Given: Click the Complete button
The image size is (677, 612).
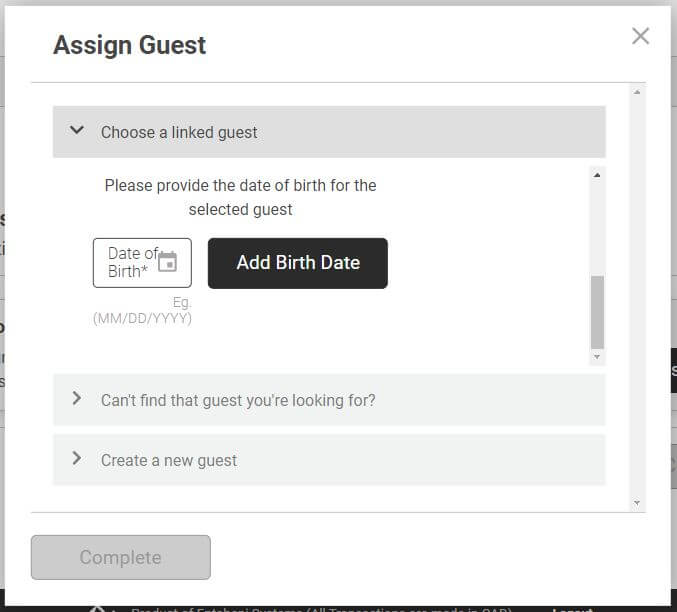Looking at the screenshot, I should tap(121, 557).
